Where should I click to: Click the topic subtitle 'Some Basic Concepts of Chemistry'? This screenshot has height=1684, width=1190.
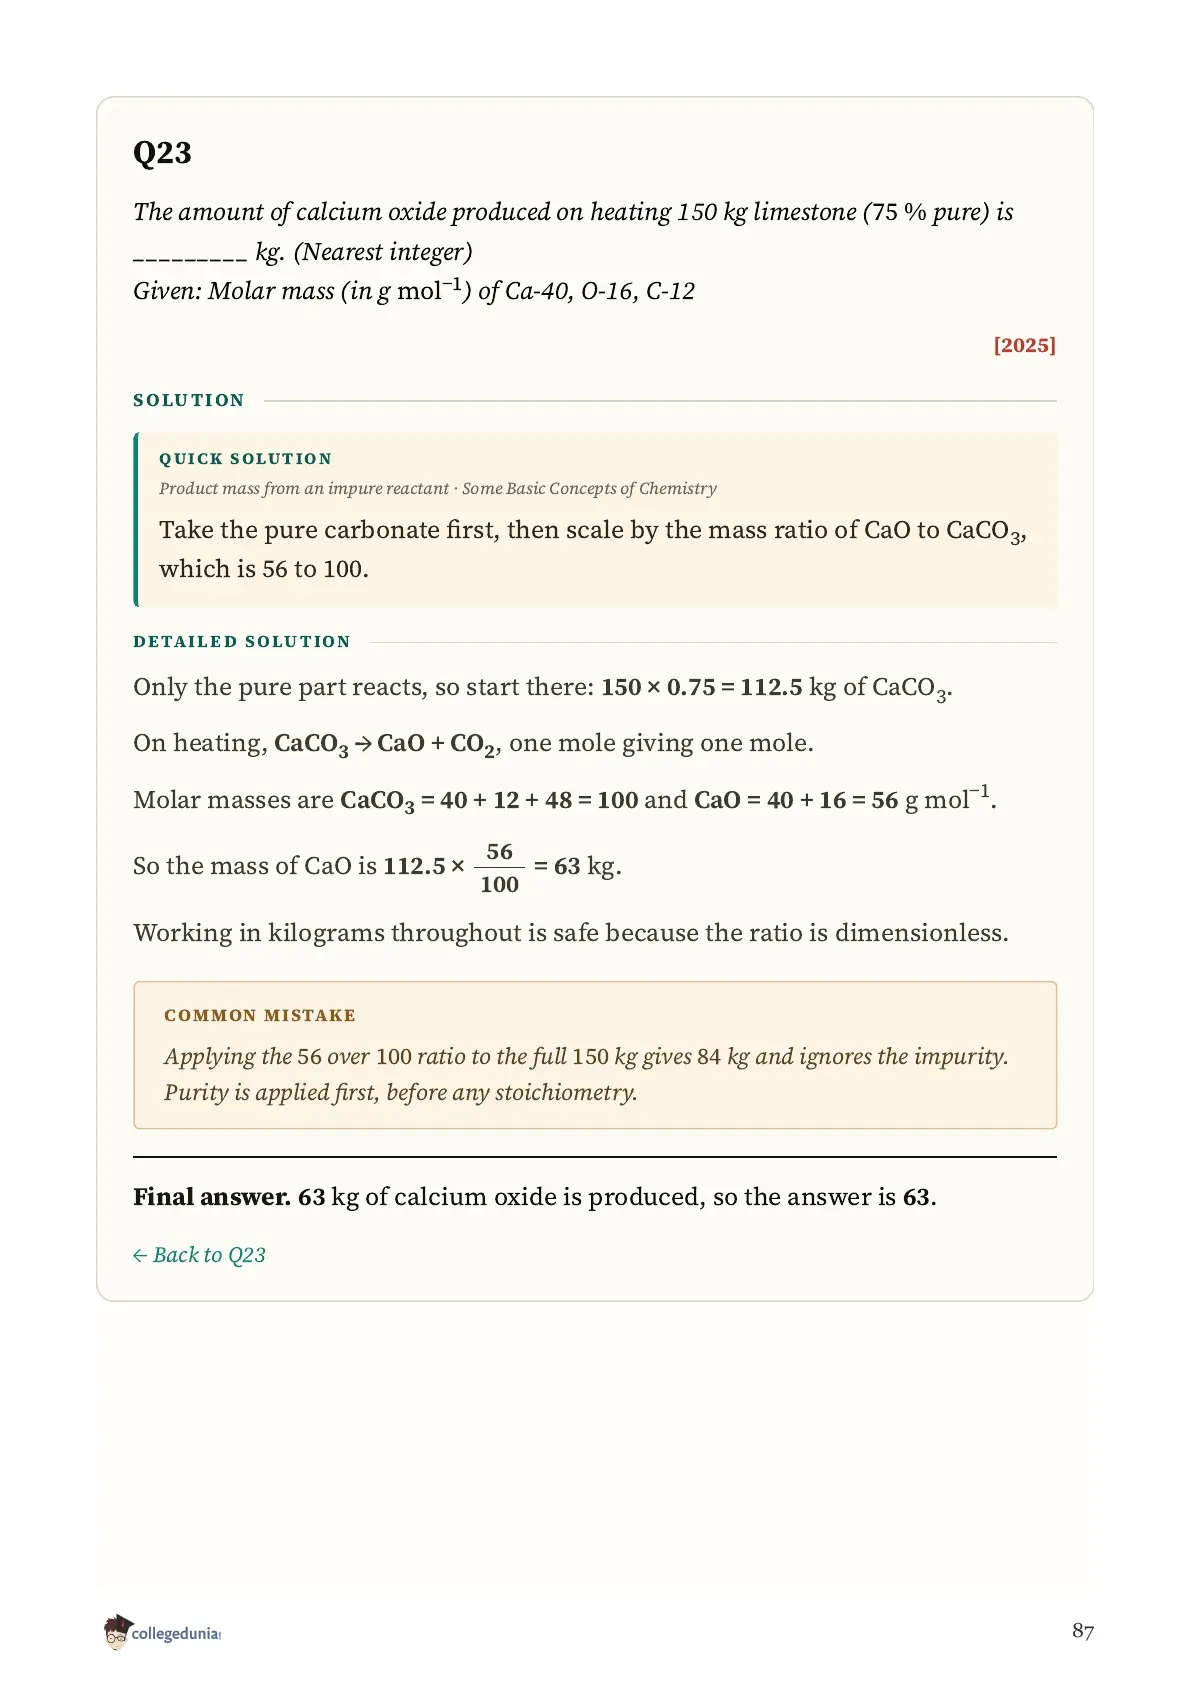[589, 489]
